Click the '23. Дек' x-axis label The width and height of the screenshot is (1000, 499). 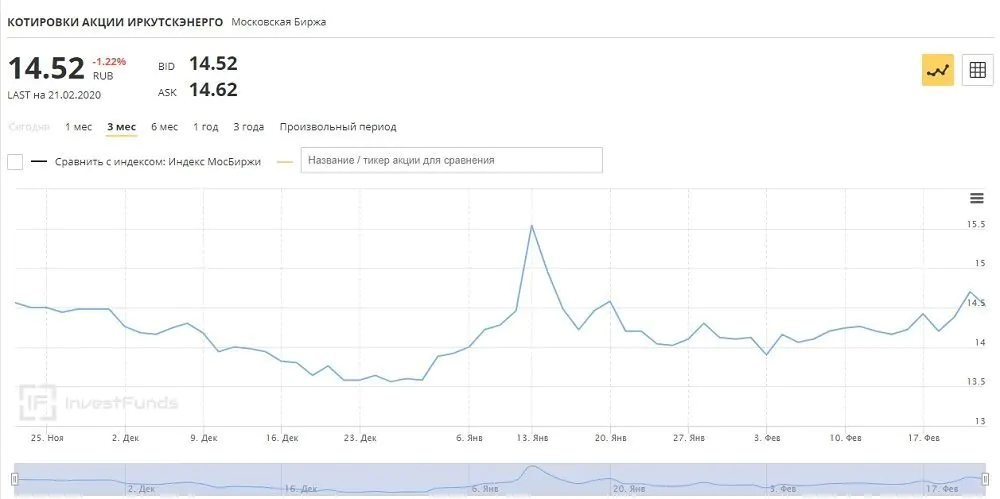coord(360,438)
